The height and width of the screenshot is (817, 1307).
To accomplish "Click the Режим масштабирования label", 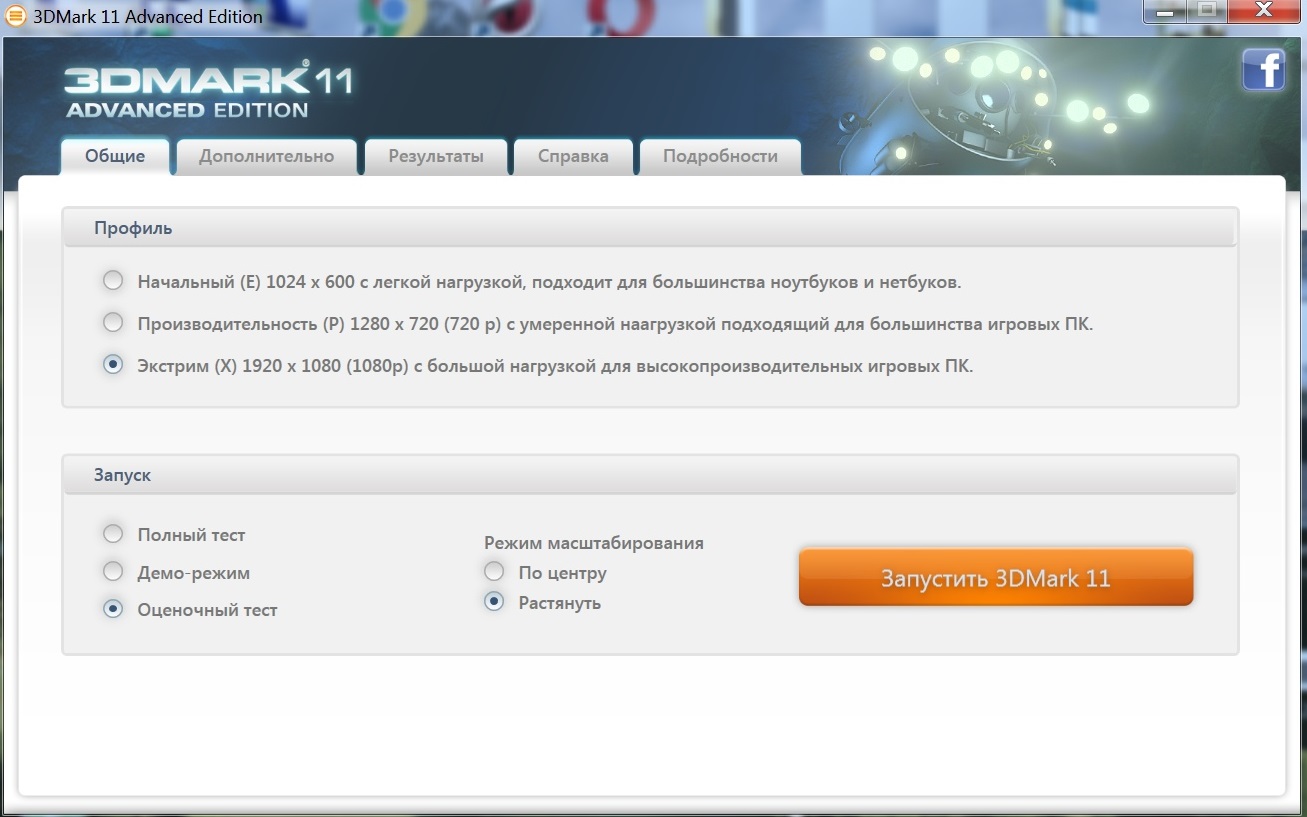I will click(594, 543).
